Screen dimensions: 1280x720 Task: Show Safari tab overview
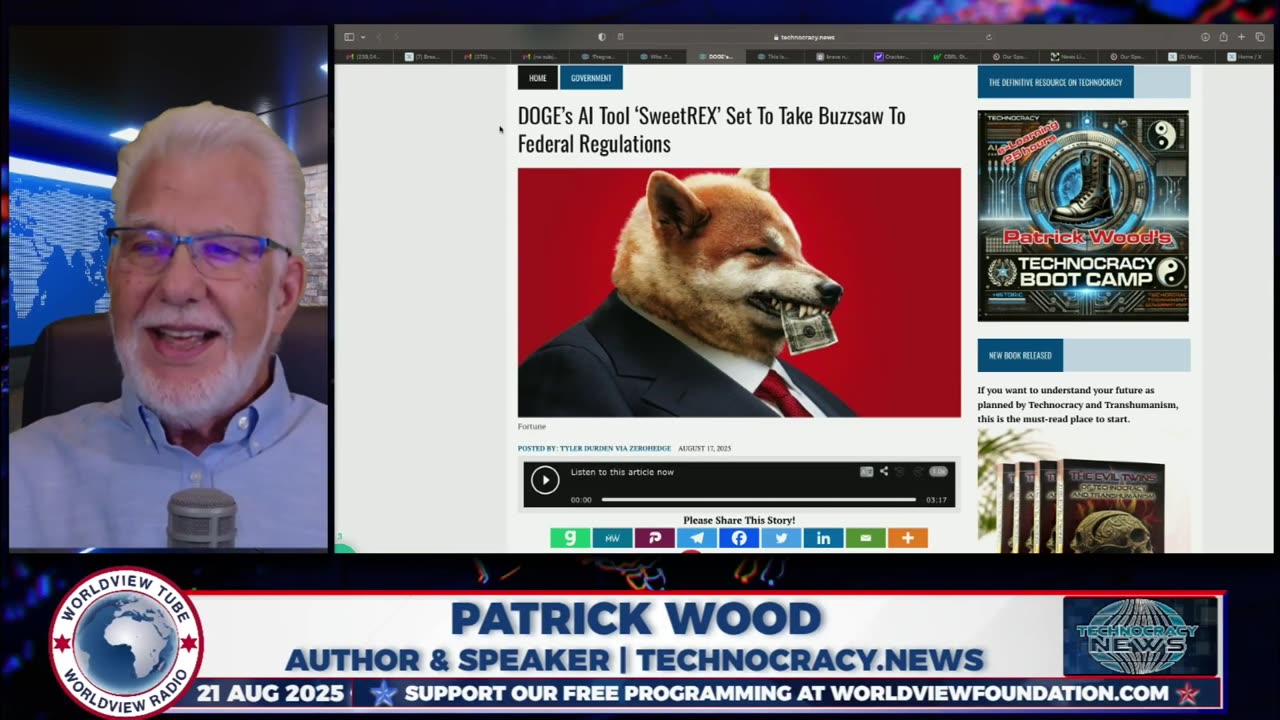pyautogui.click(x=1258, y=37)
